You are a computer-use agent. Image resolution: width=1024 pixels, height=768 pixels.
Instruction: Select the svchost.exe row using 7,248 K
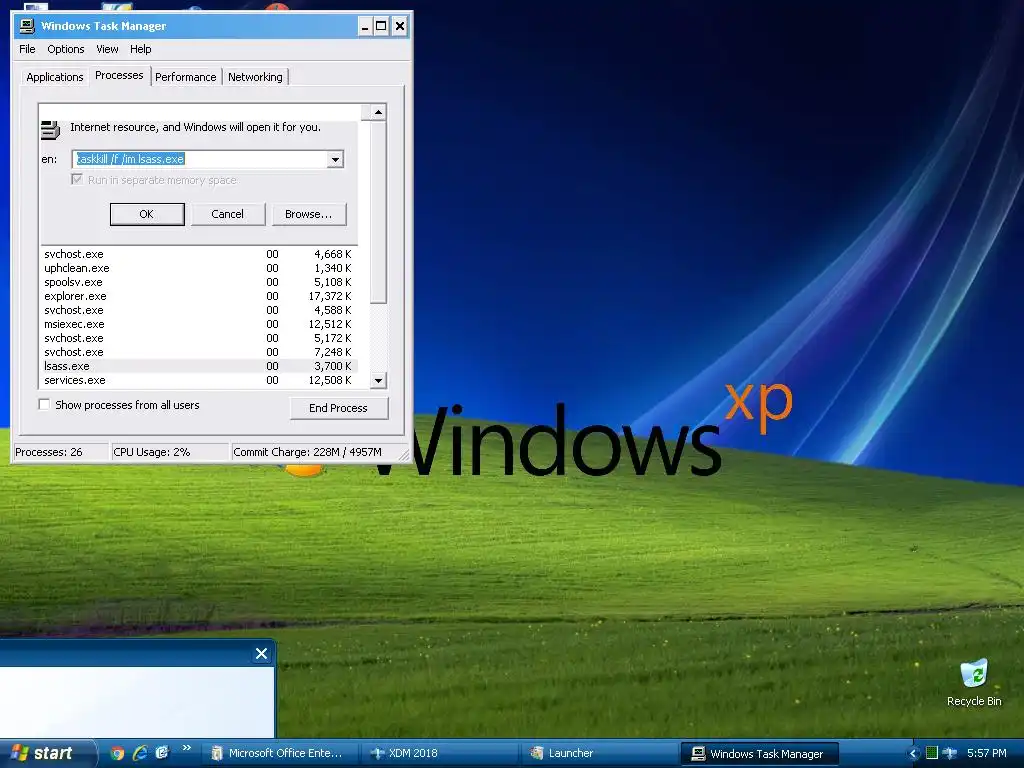[199, 352]
